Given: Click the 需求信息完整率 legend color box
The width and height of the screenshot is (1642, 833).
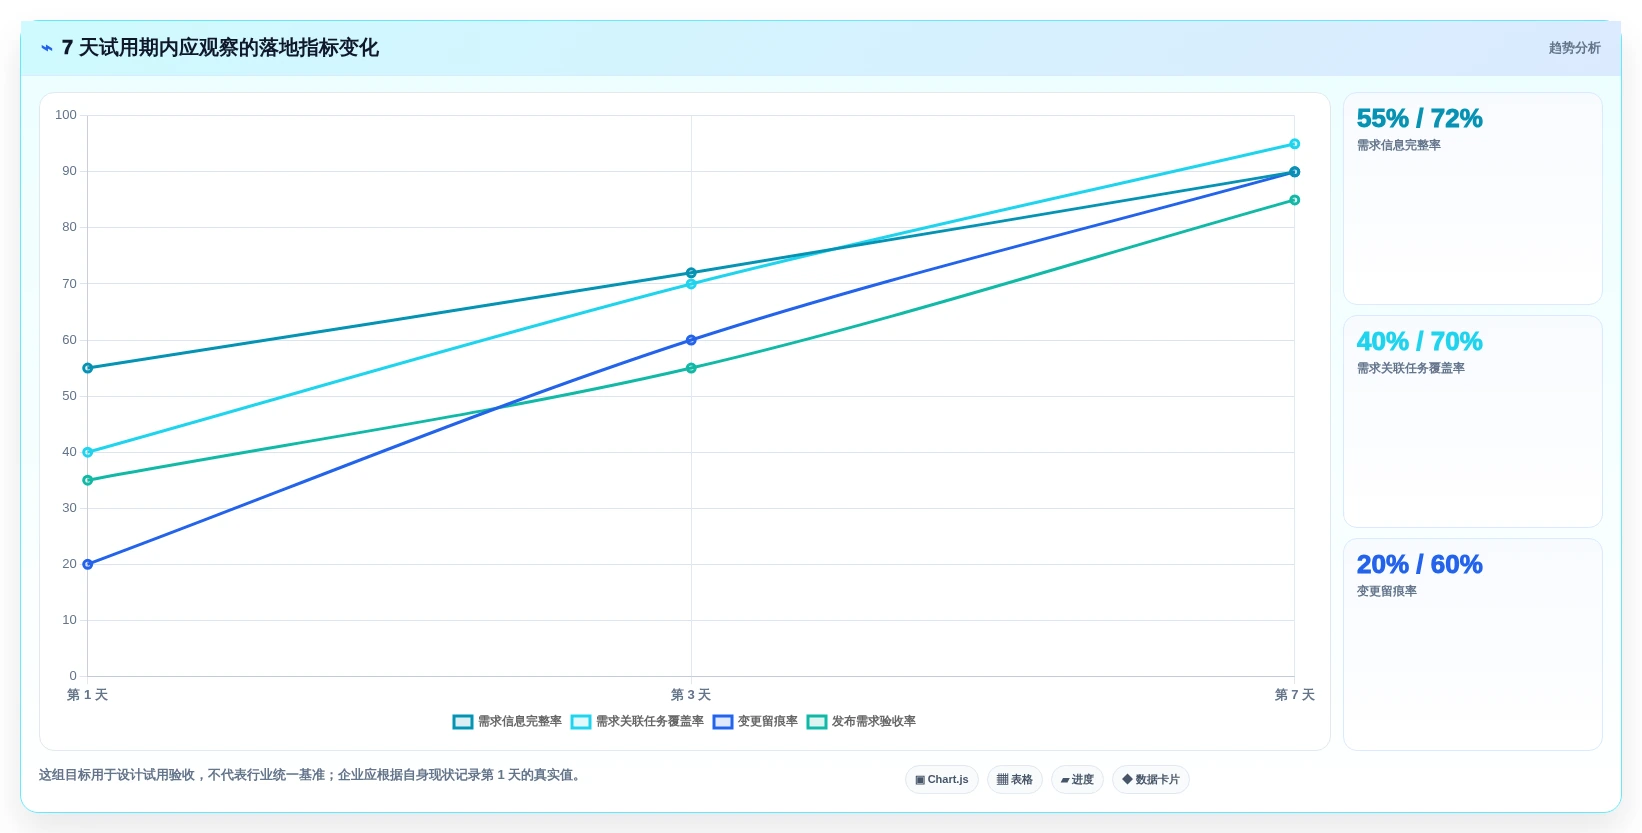Looking at the screenshot, I should (x=463, y=722).
